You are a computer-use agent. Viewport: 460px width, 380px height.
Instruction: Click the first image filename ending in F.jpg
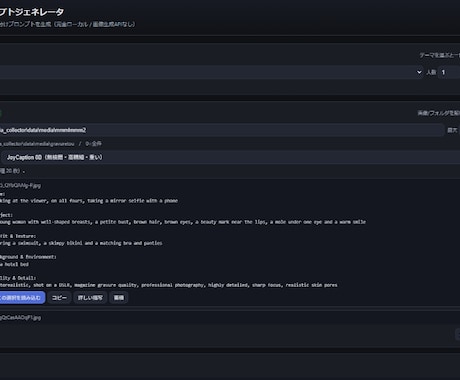pos(20,185)
